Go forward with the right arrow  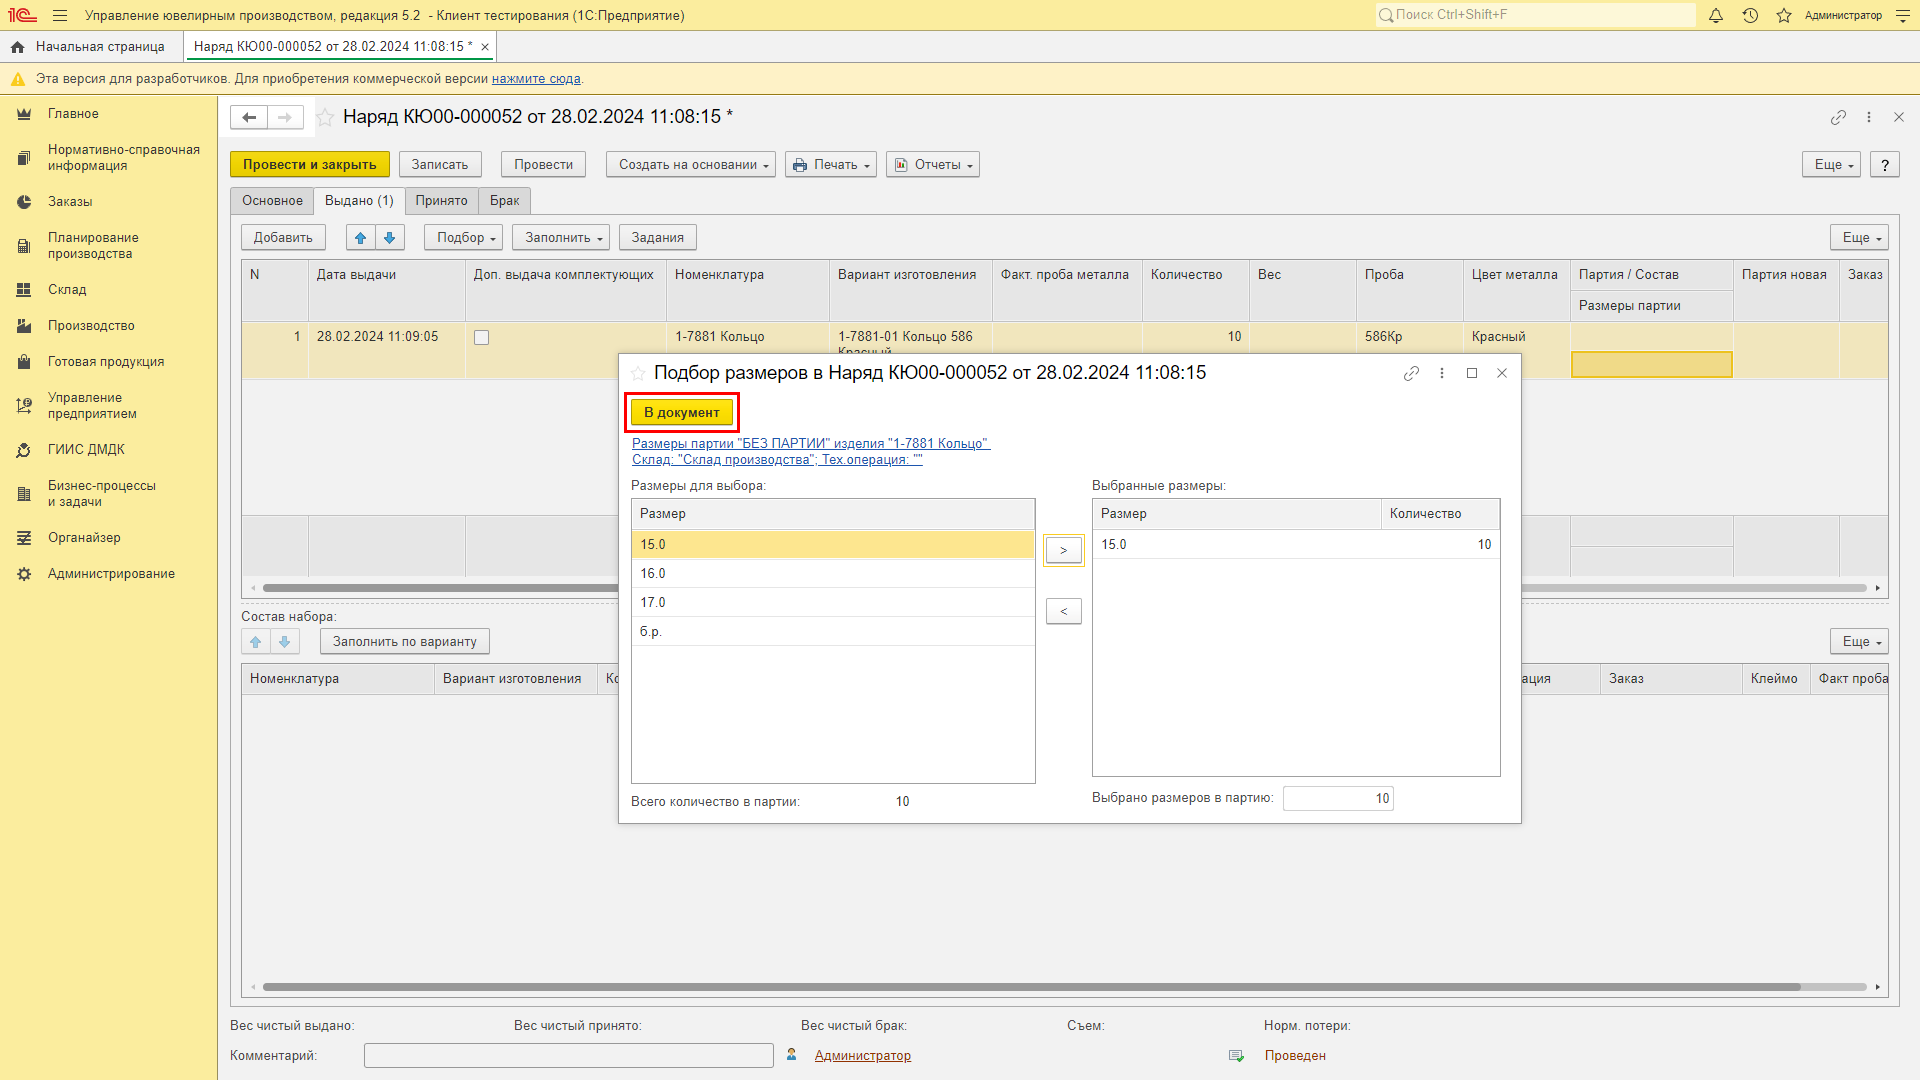tap(285, 117)
